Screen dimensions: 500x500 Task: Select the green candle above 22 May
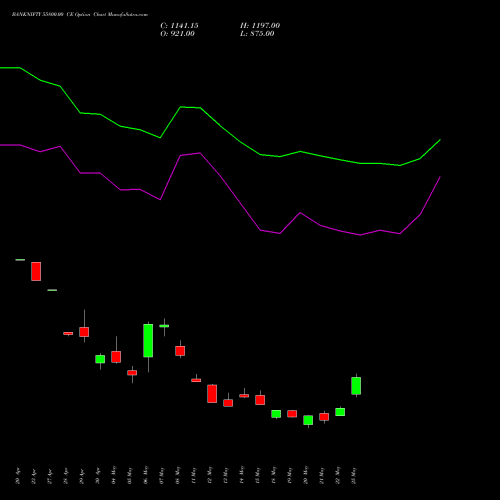pos(340,412)
